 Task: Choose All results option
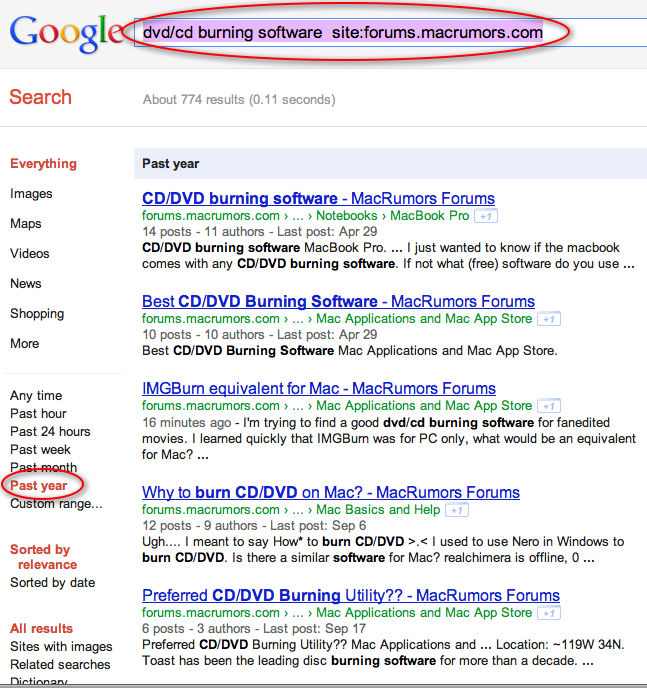point(41,629)
